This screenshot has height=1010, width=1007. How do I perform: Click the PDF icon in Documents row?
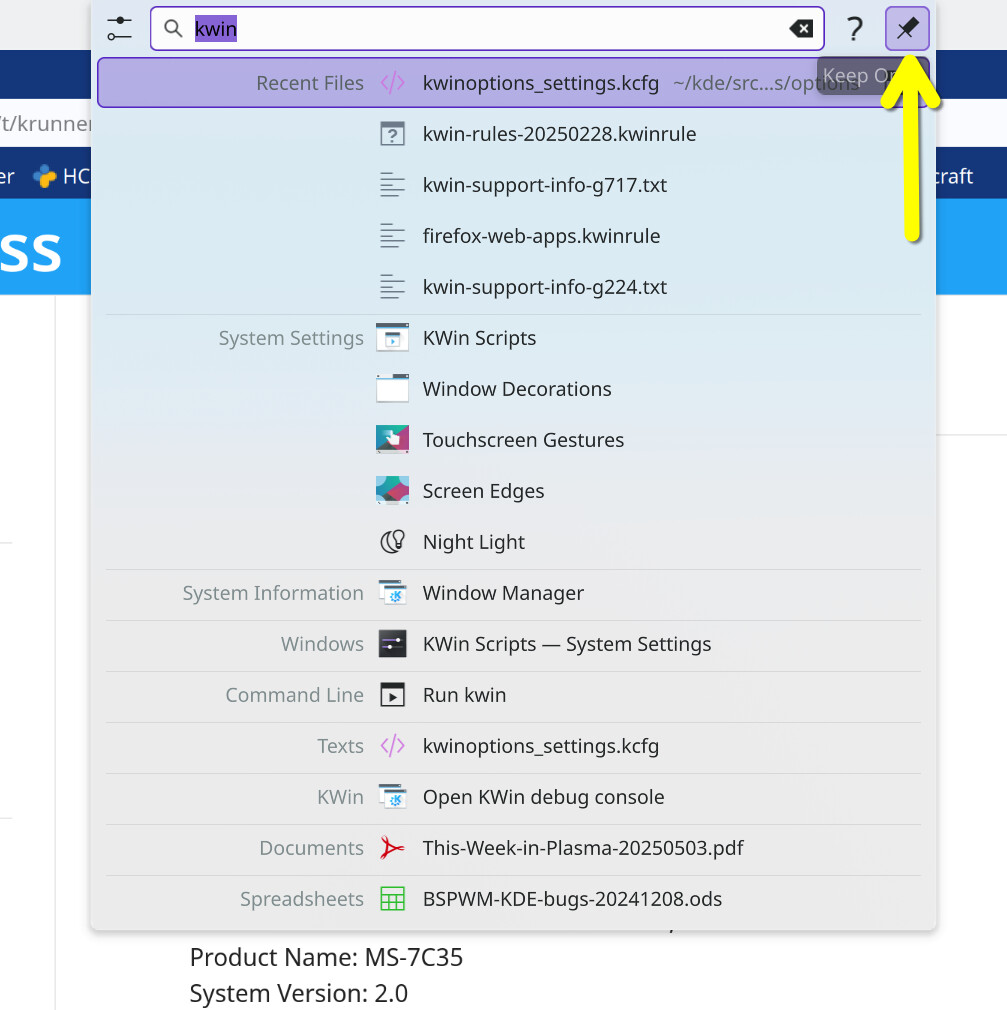pos(392,848)
